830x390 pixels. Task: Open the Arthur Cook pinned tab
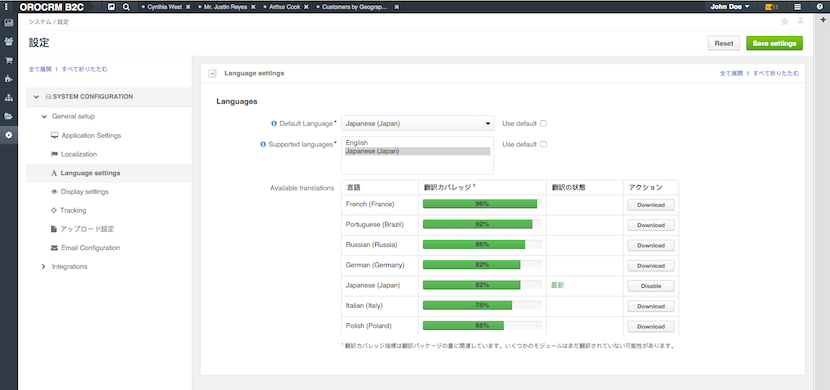(x=284, y=7)
